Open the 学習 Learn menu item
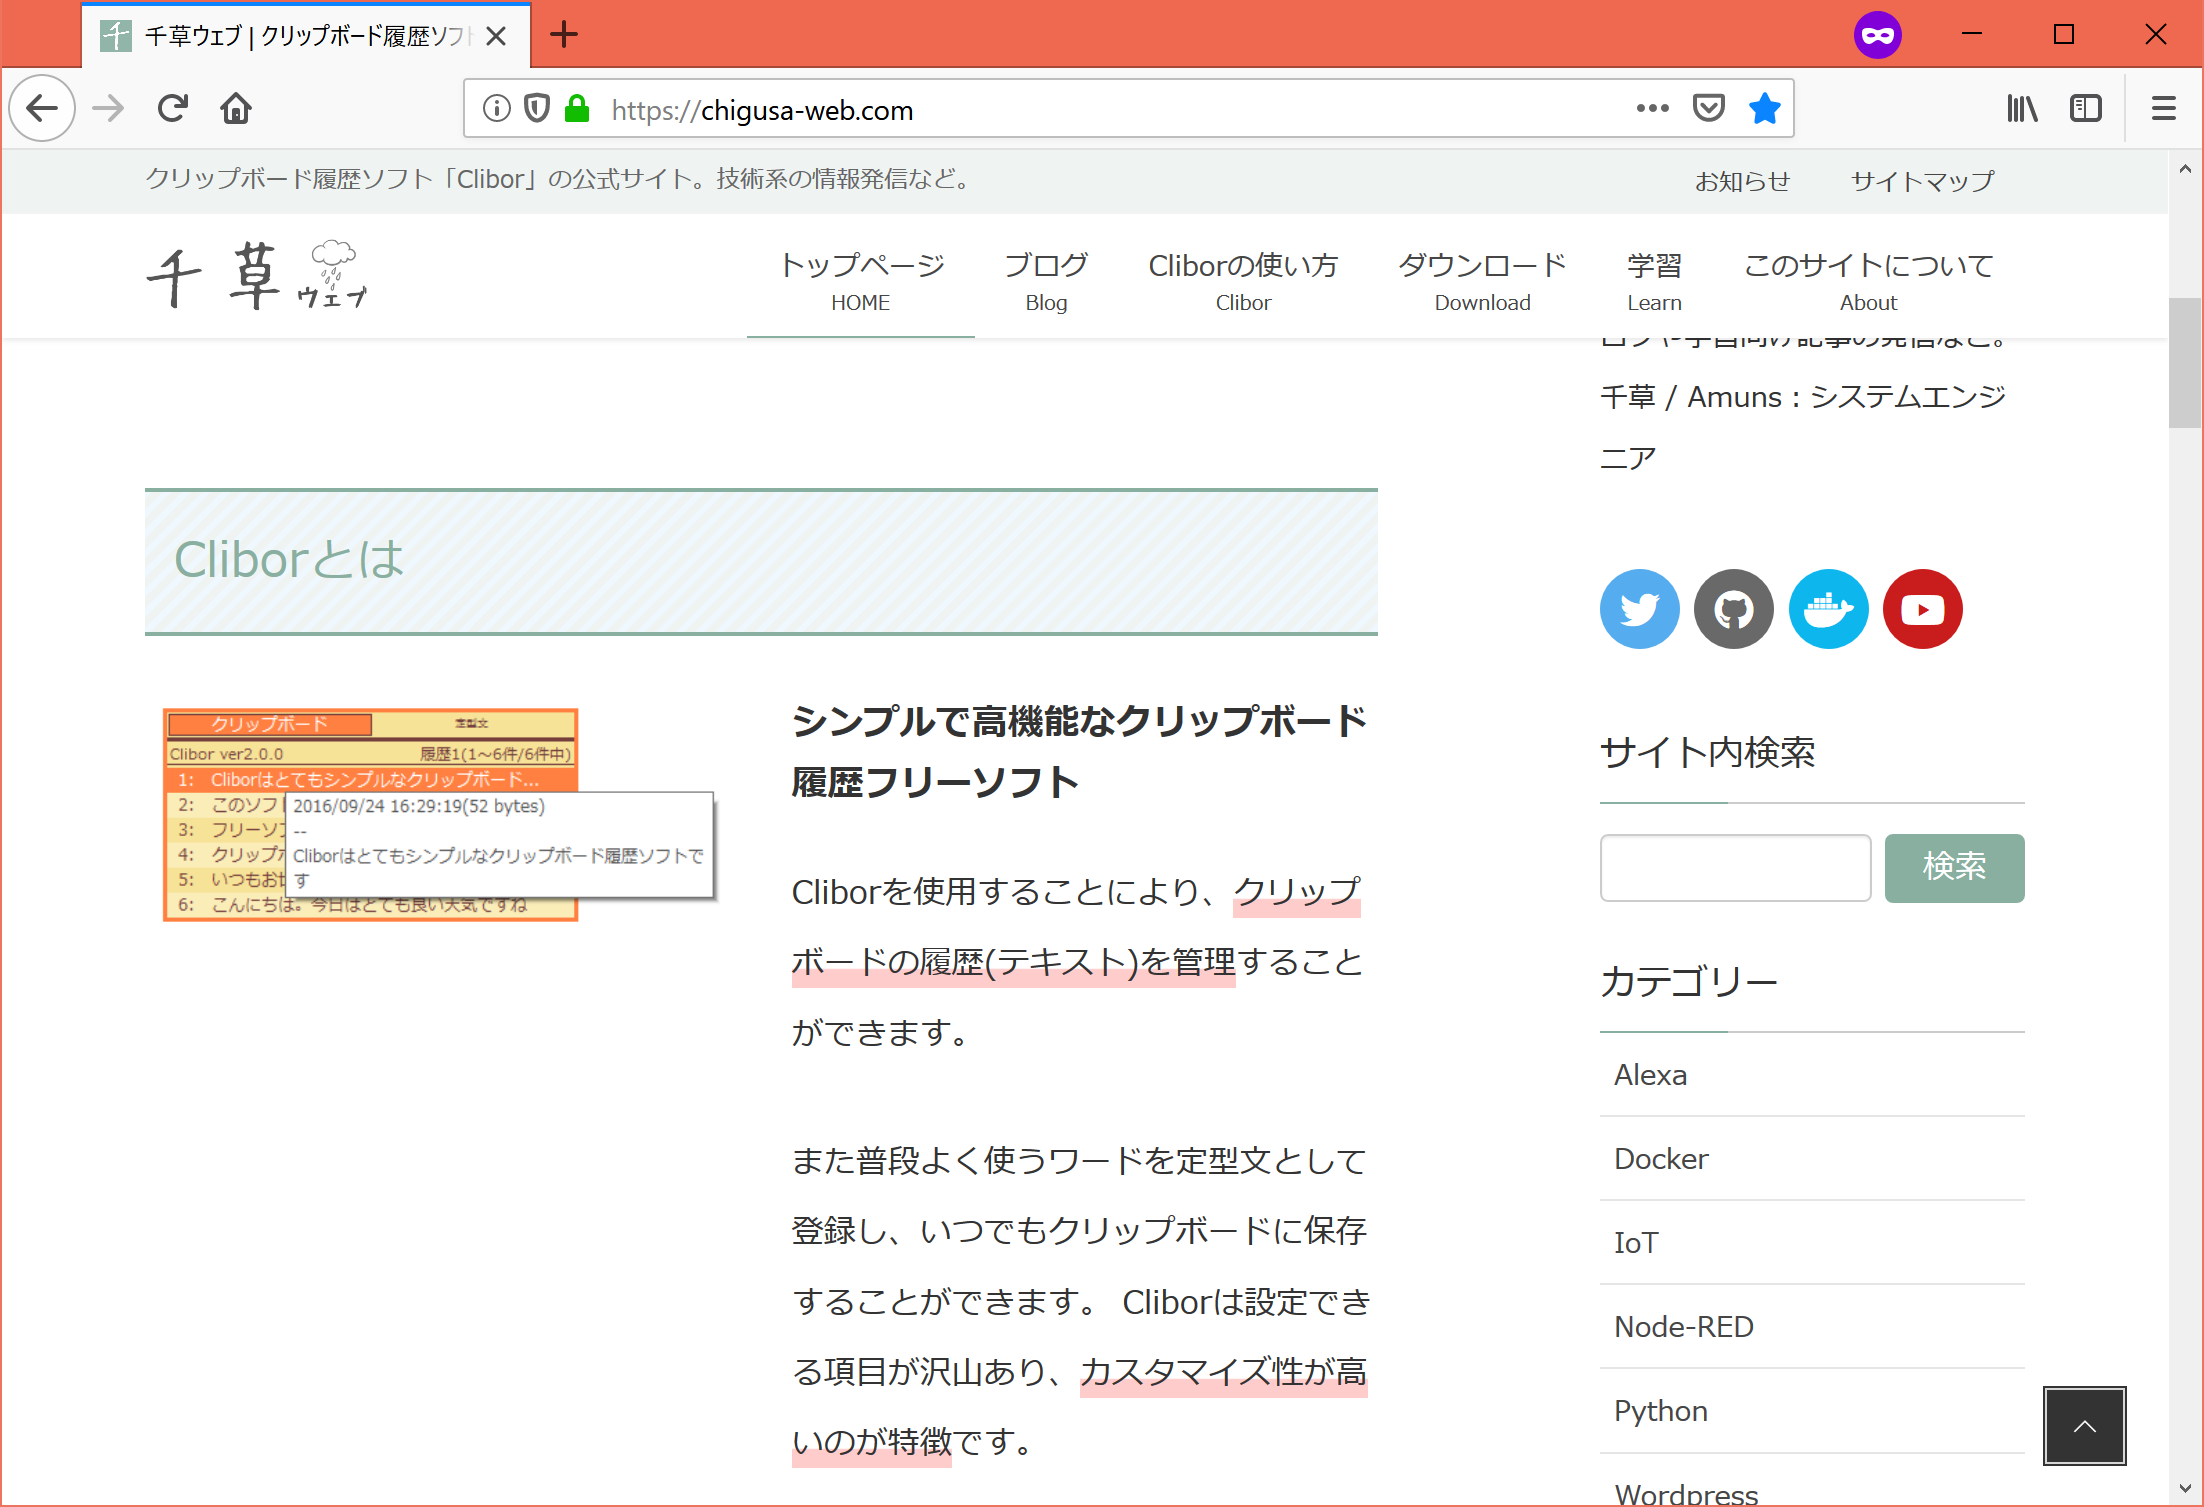Viewport: 2204px width, 1507px height. point(1654,281)
